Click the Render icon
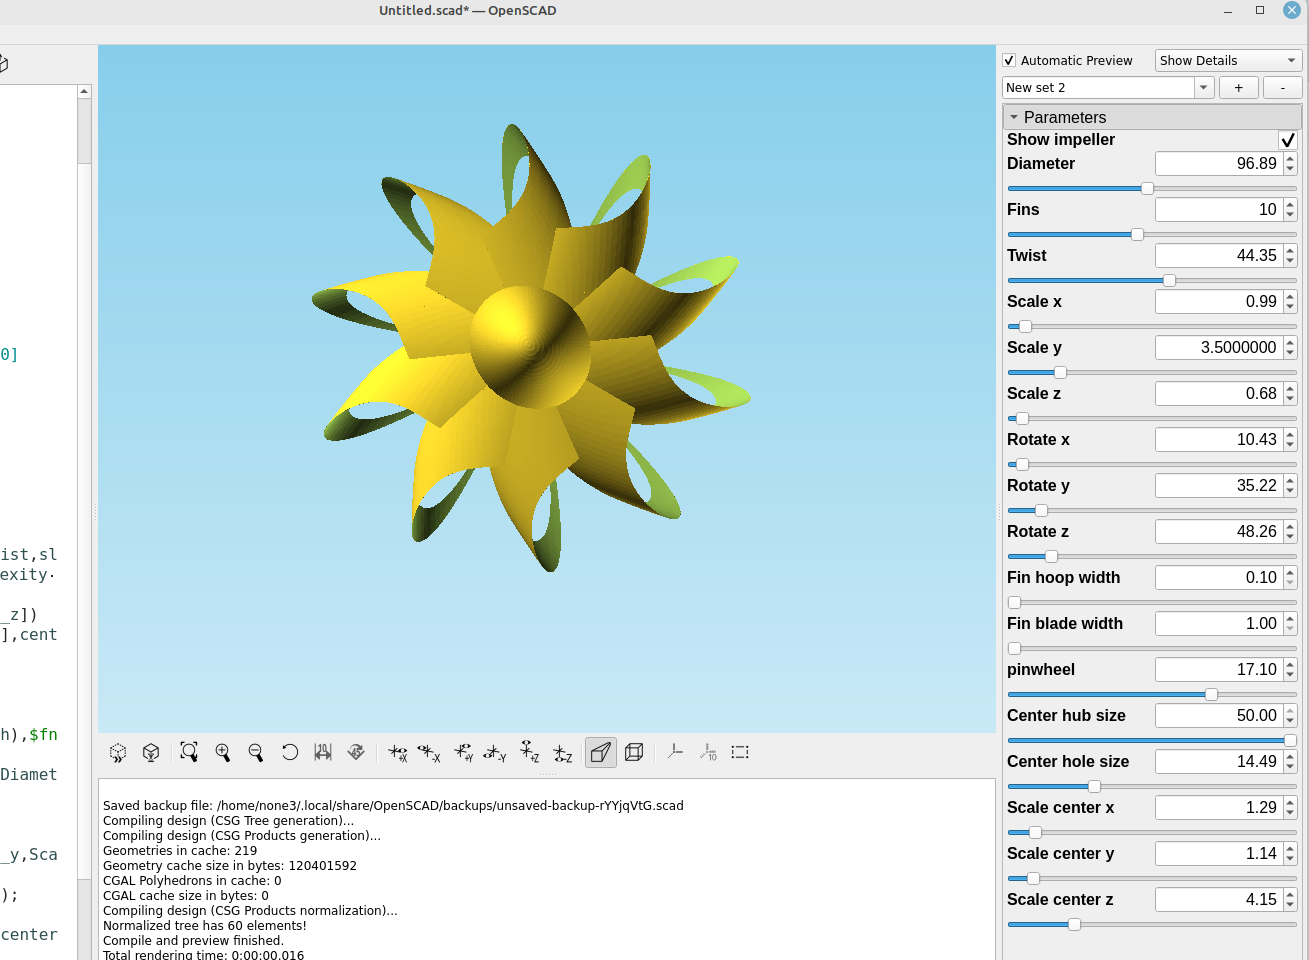 pyautogui.click(x=151, y=752)
